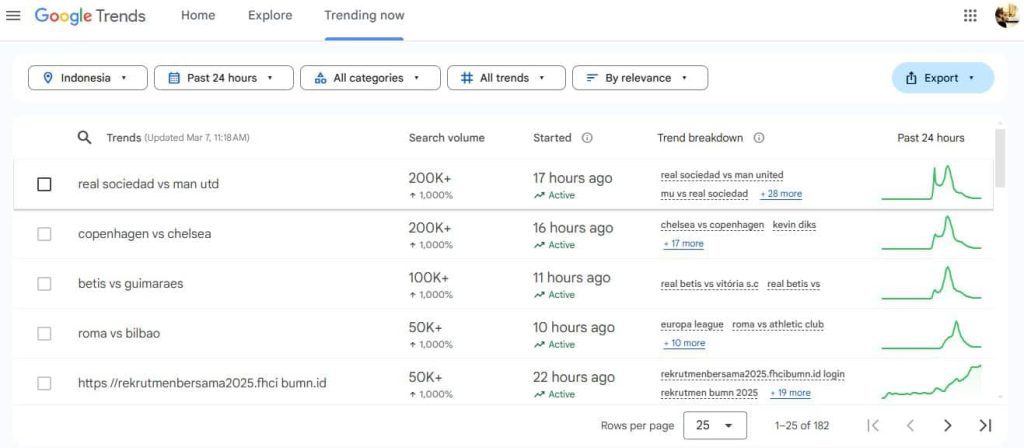
Task: Switch to the Explore tab
Action: click(x=270, y=15)
